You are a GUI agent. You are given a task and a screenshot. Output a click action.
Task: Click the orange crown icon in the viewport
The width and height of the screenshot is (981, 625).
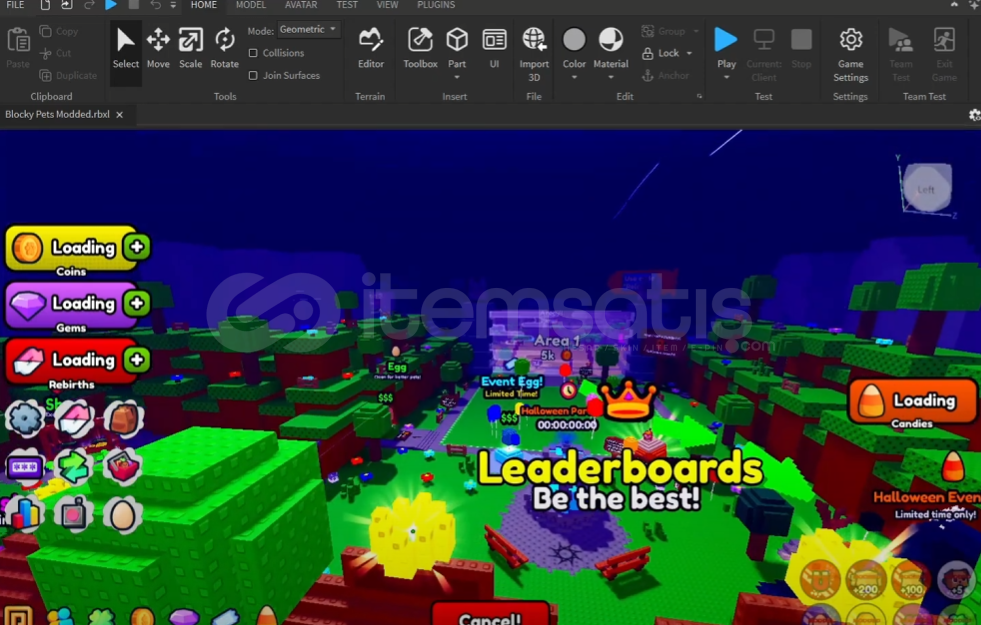[628, 399]
